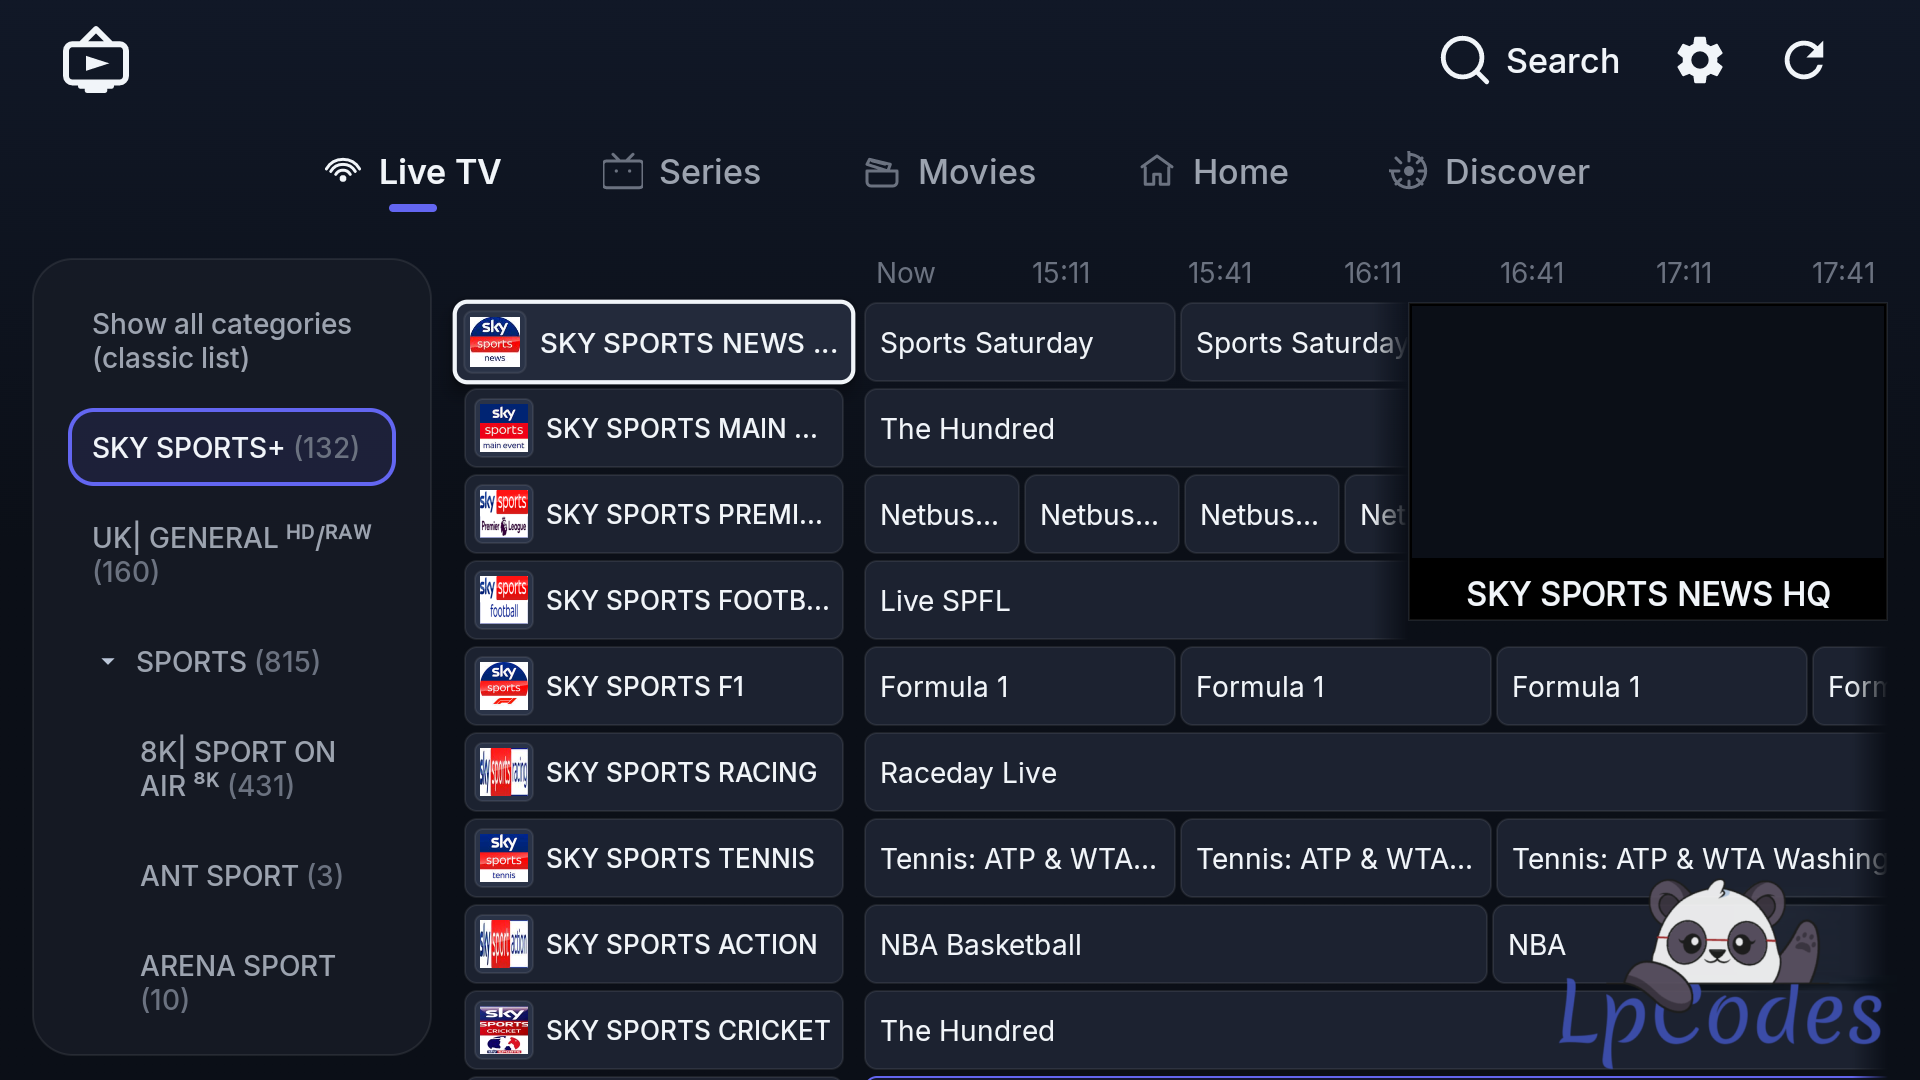
Task: Collapse the SPORTS (815) category arrow
Action: [108, 662]
